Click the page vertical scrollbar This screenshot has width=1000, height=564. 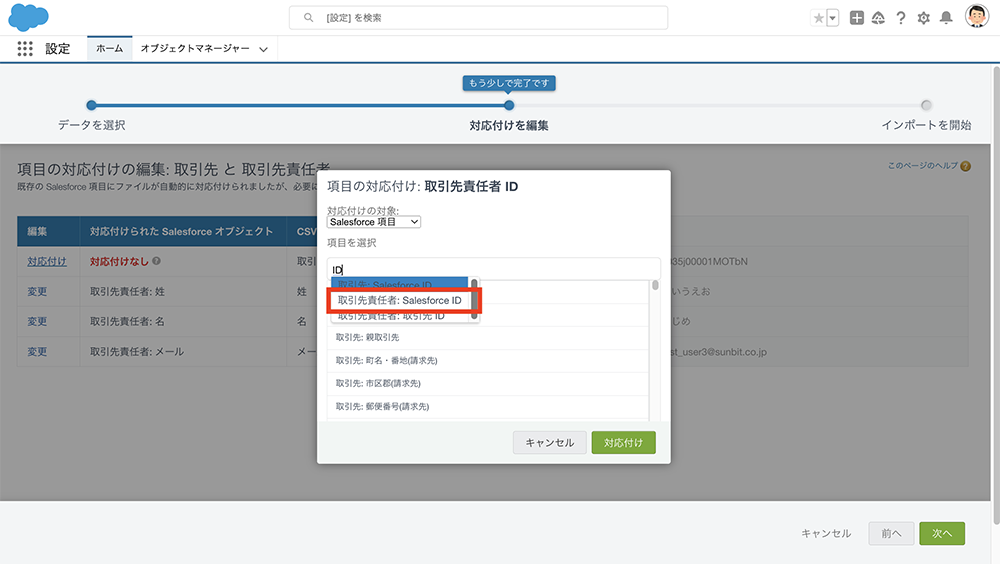[996, 293]
